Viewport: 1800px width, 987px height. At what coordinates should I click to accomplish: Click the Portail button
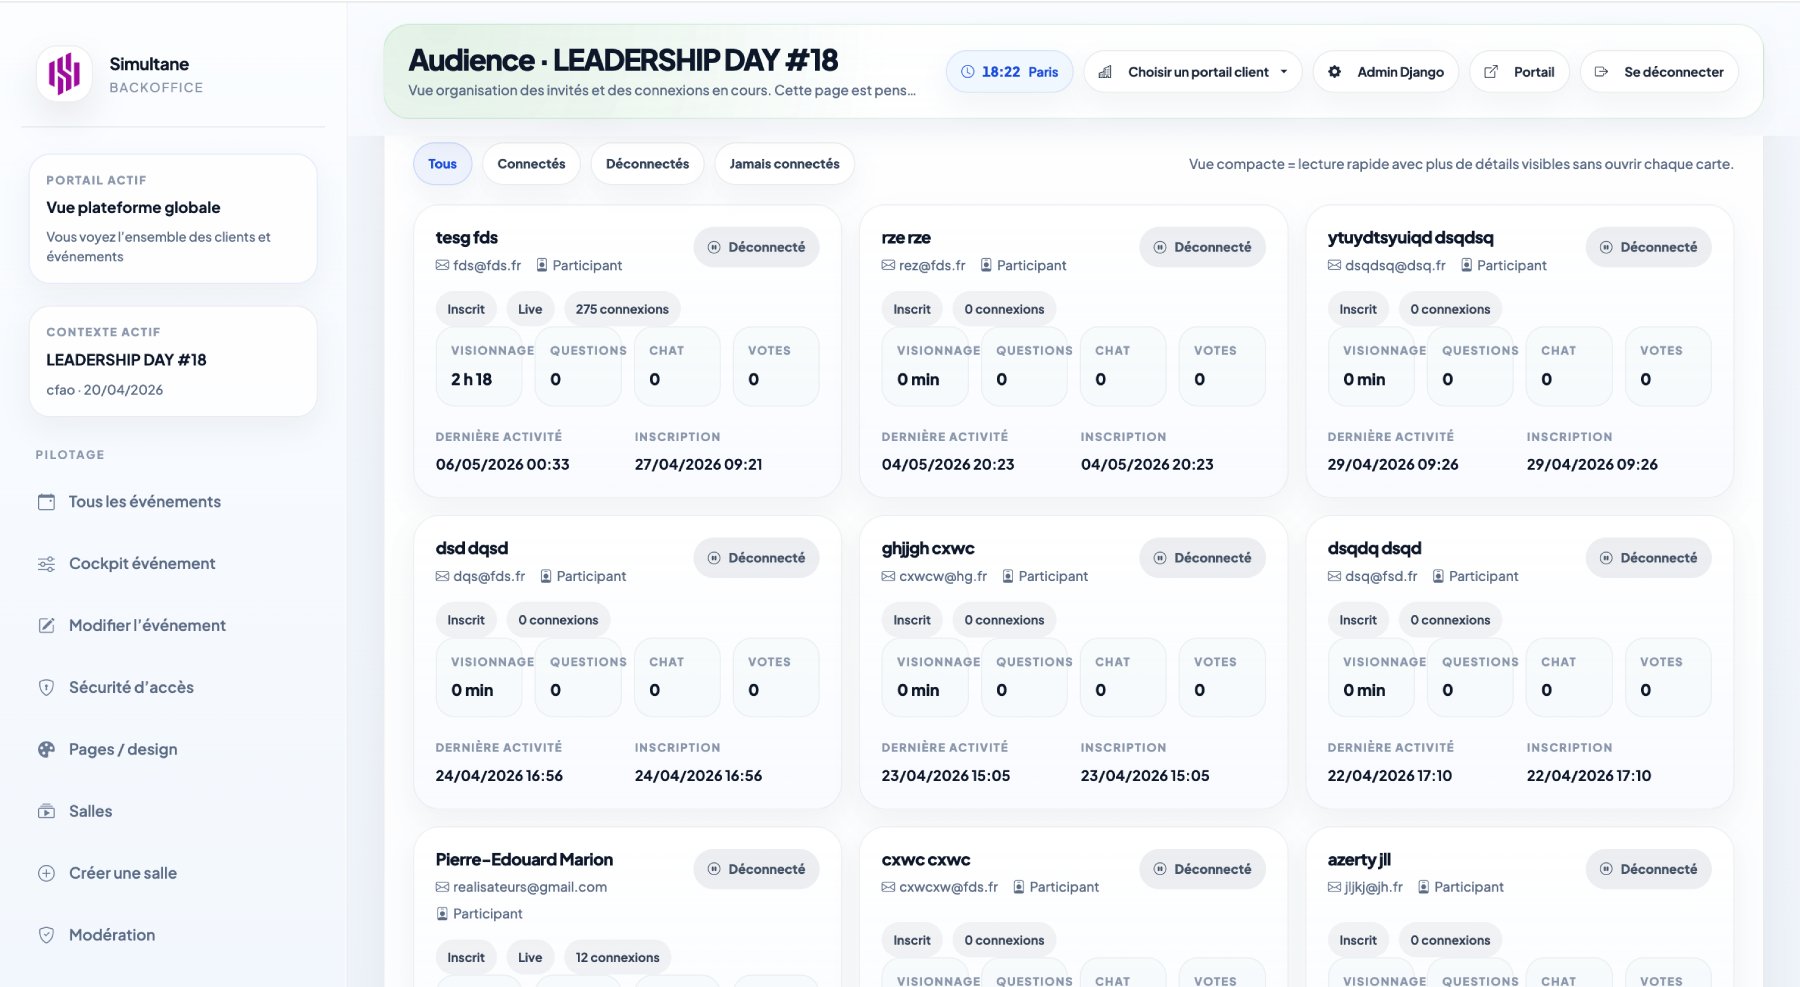pyautogui.click(x=1519, y=72)
